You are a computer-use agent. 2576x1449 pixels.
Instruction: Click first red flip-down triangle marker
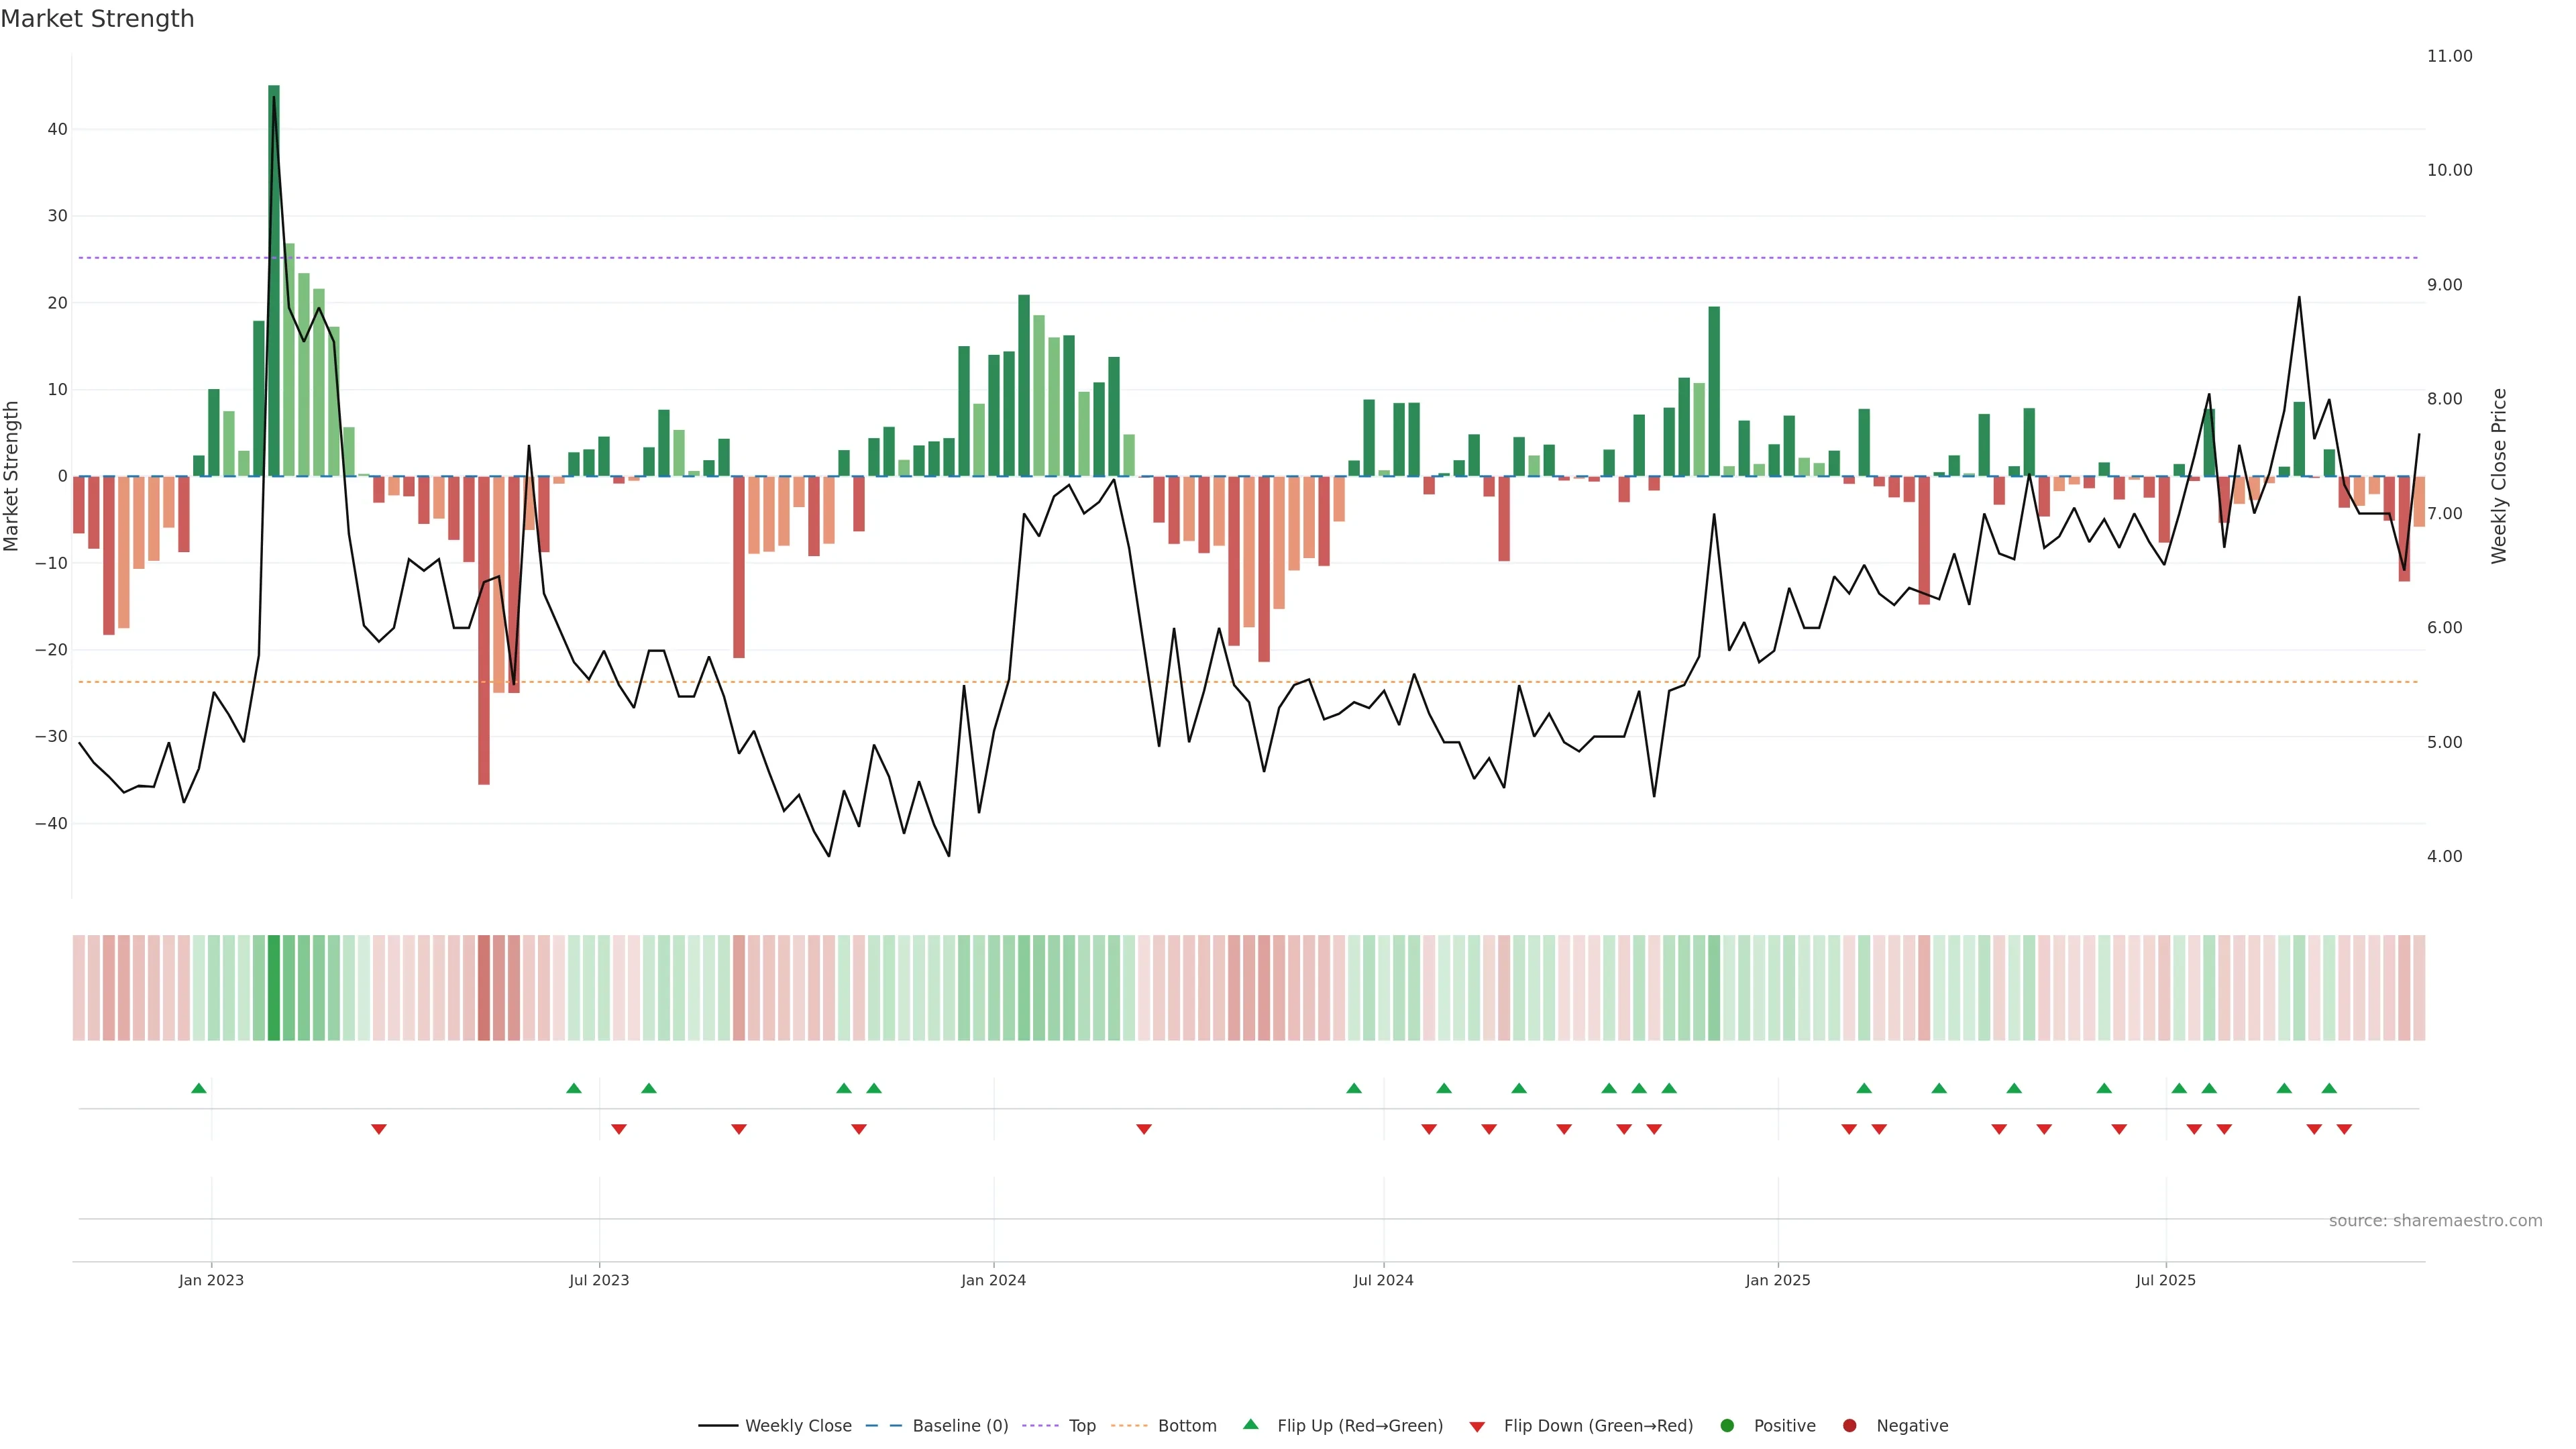[379, 1129]
